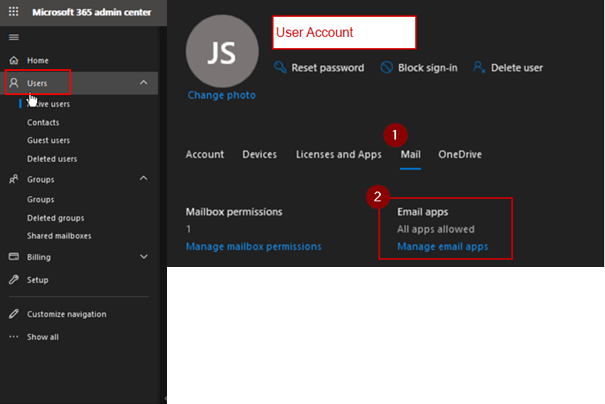The height and width of the screenshot is (404, 605).
Task: Click Delete user button text
Action: (517, 68)
